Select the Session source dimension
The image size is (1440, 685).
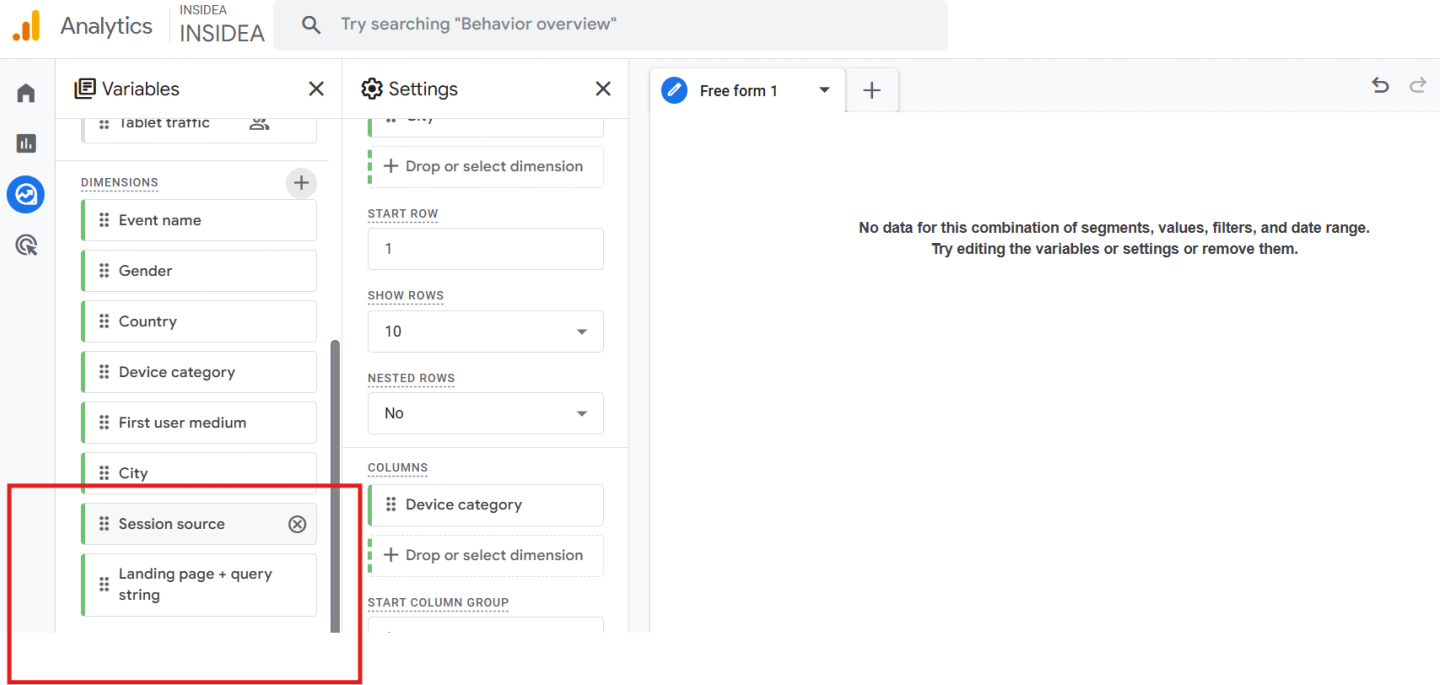point(199,524)
